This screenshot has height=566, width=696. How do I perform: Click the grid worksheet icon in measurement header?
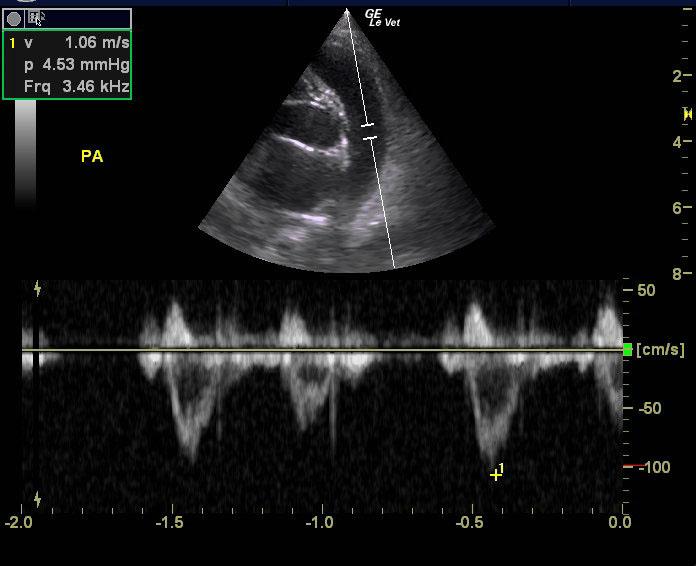[x=33, y=17]
